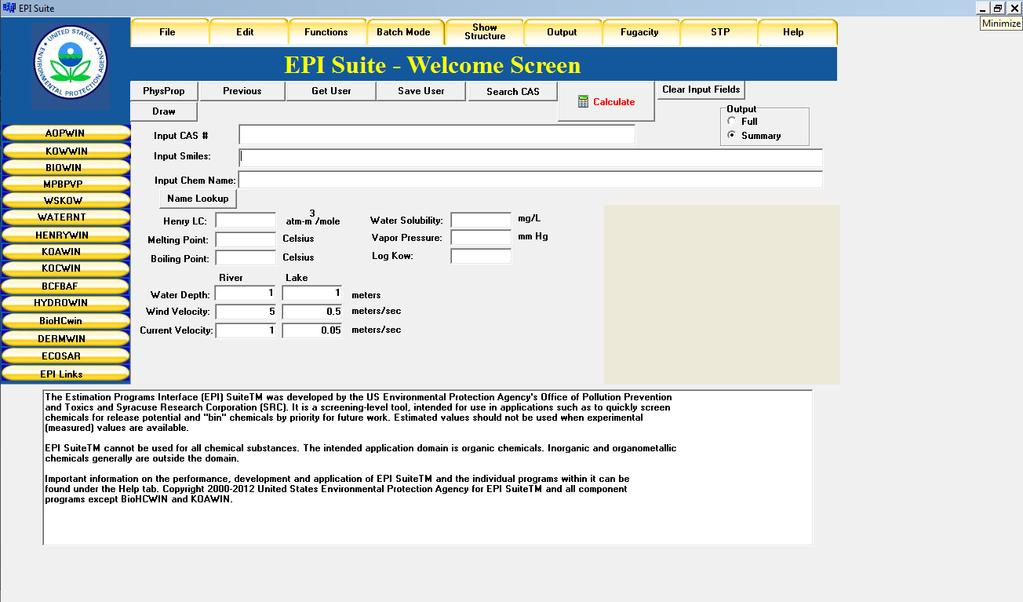This screenshot has height=602, width=1023.
Task: Click the Vapor Pressure input field
Action: point(481,237)
